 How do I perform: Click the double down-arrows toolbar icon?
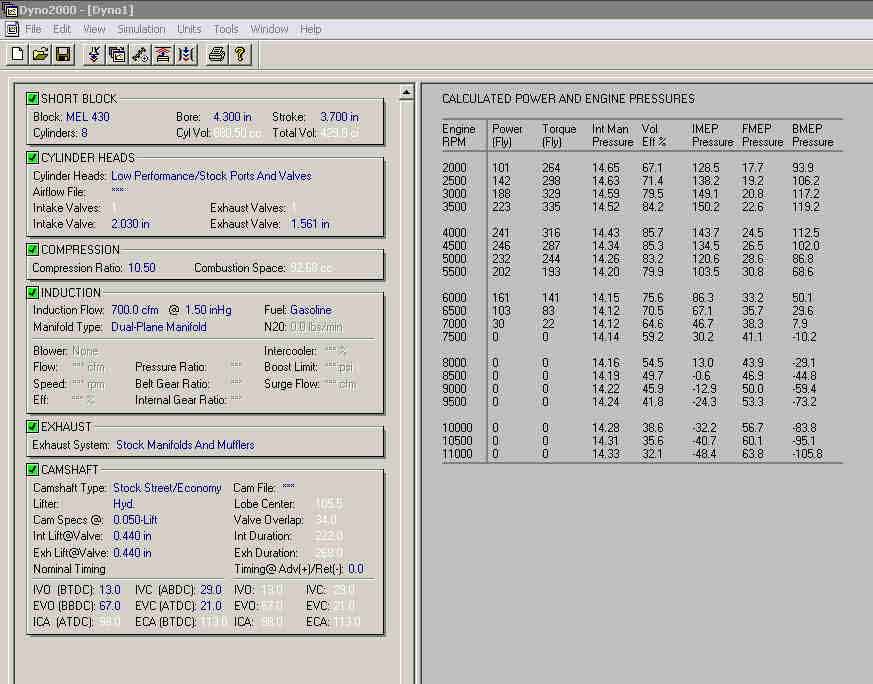click(94, 54)
